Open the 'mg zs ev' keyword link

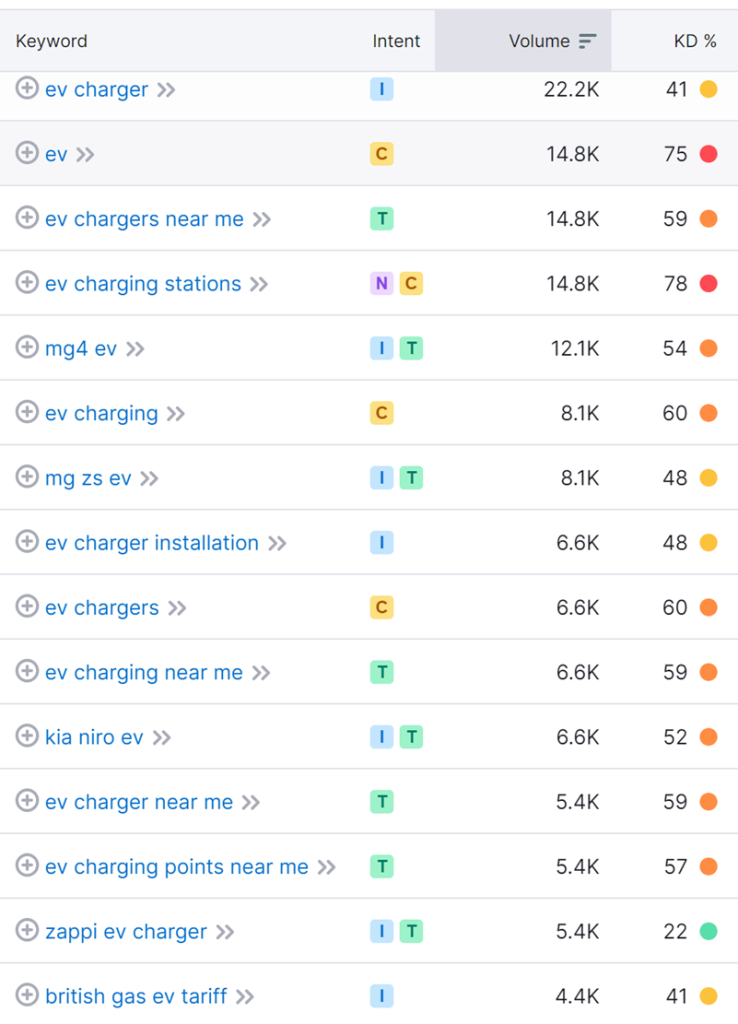88,478
